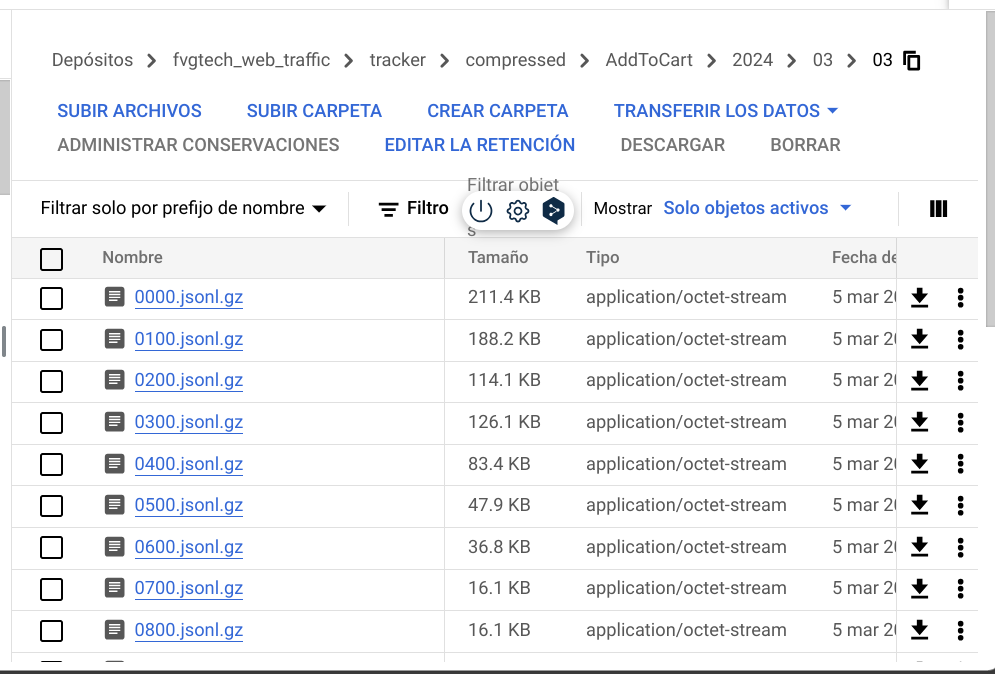Download the file 0300.jsonl.gz

[x=919, y=423]
